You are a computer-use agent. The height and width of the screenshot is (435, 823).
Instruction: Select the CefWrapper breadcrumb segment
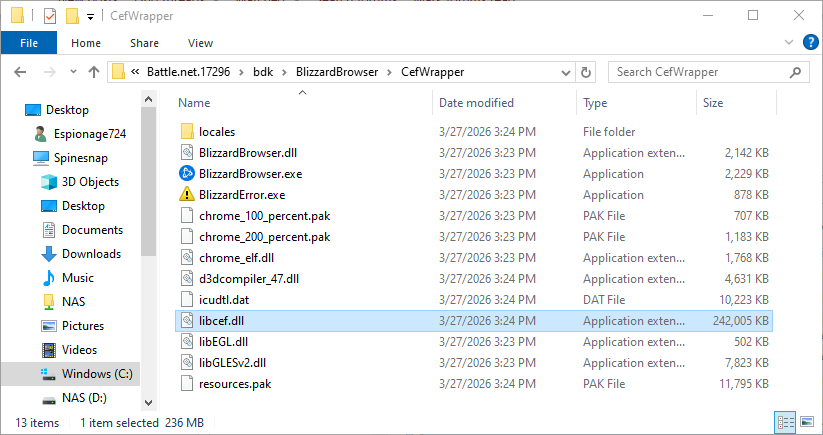click(432, 72)
